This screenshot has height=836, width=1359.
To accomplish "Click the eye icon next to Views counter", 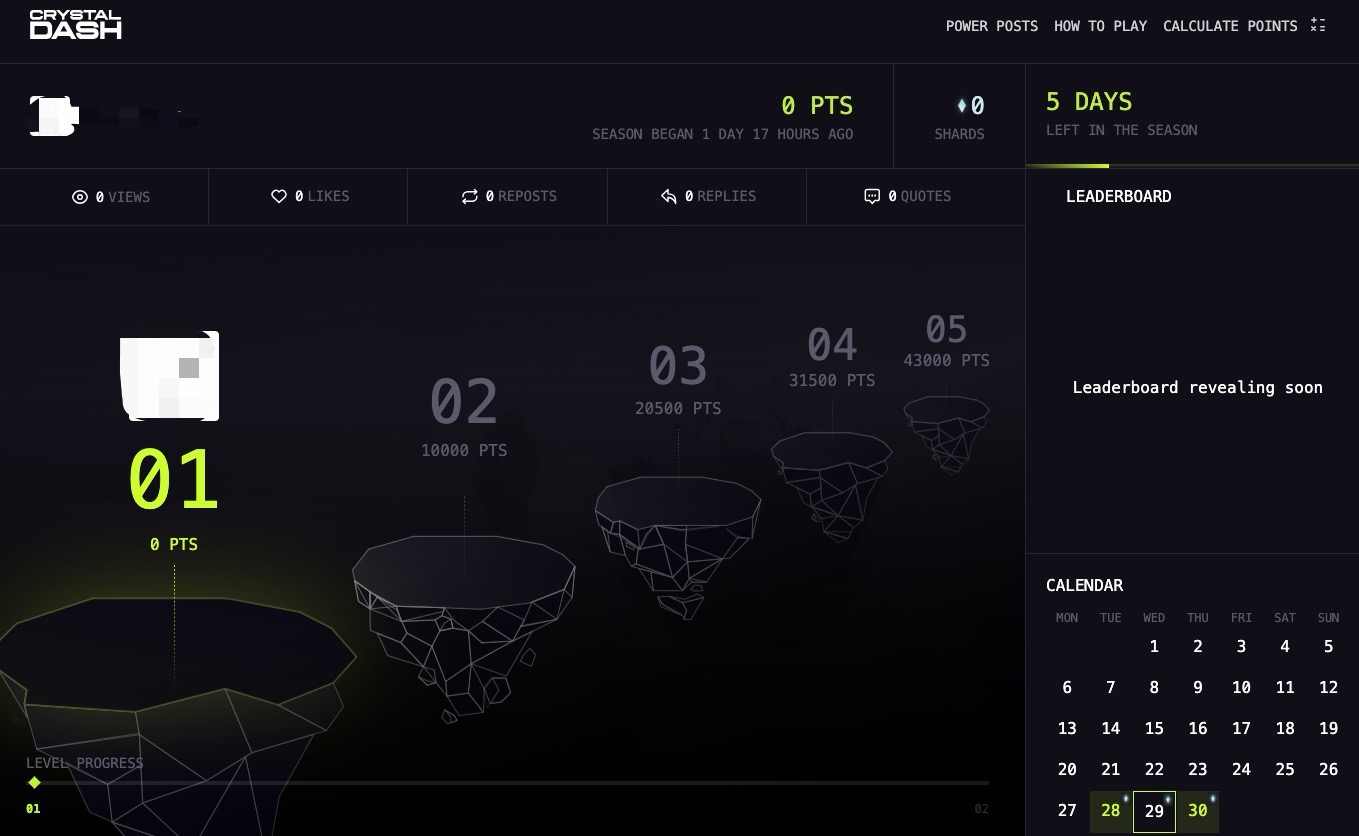I will click(x=80, y=197).
